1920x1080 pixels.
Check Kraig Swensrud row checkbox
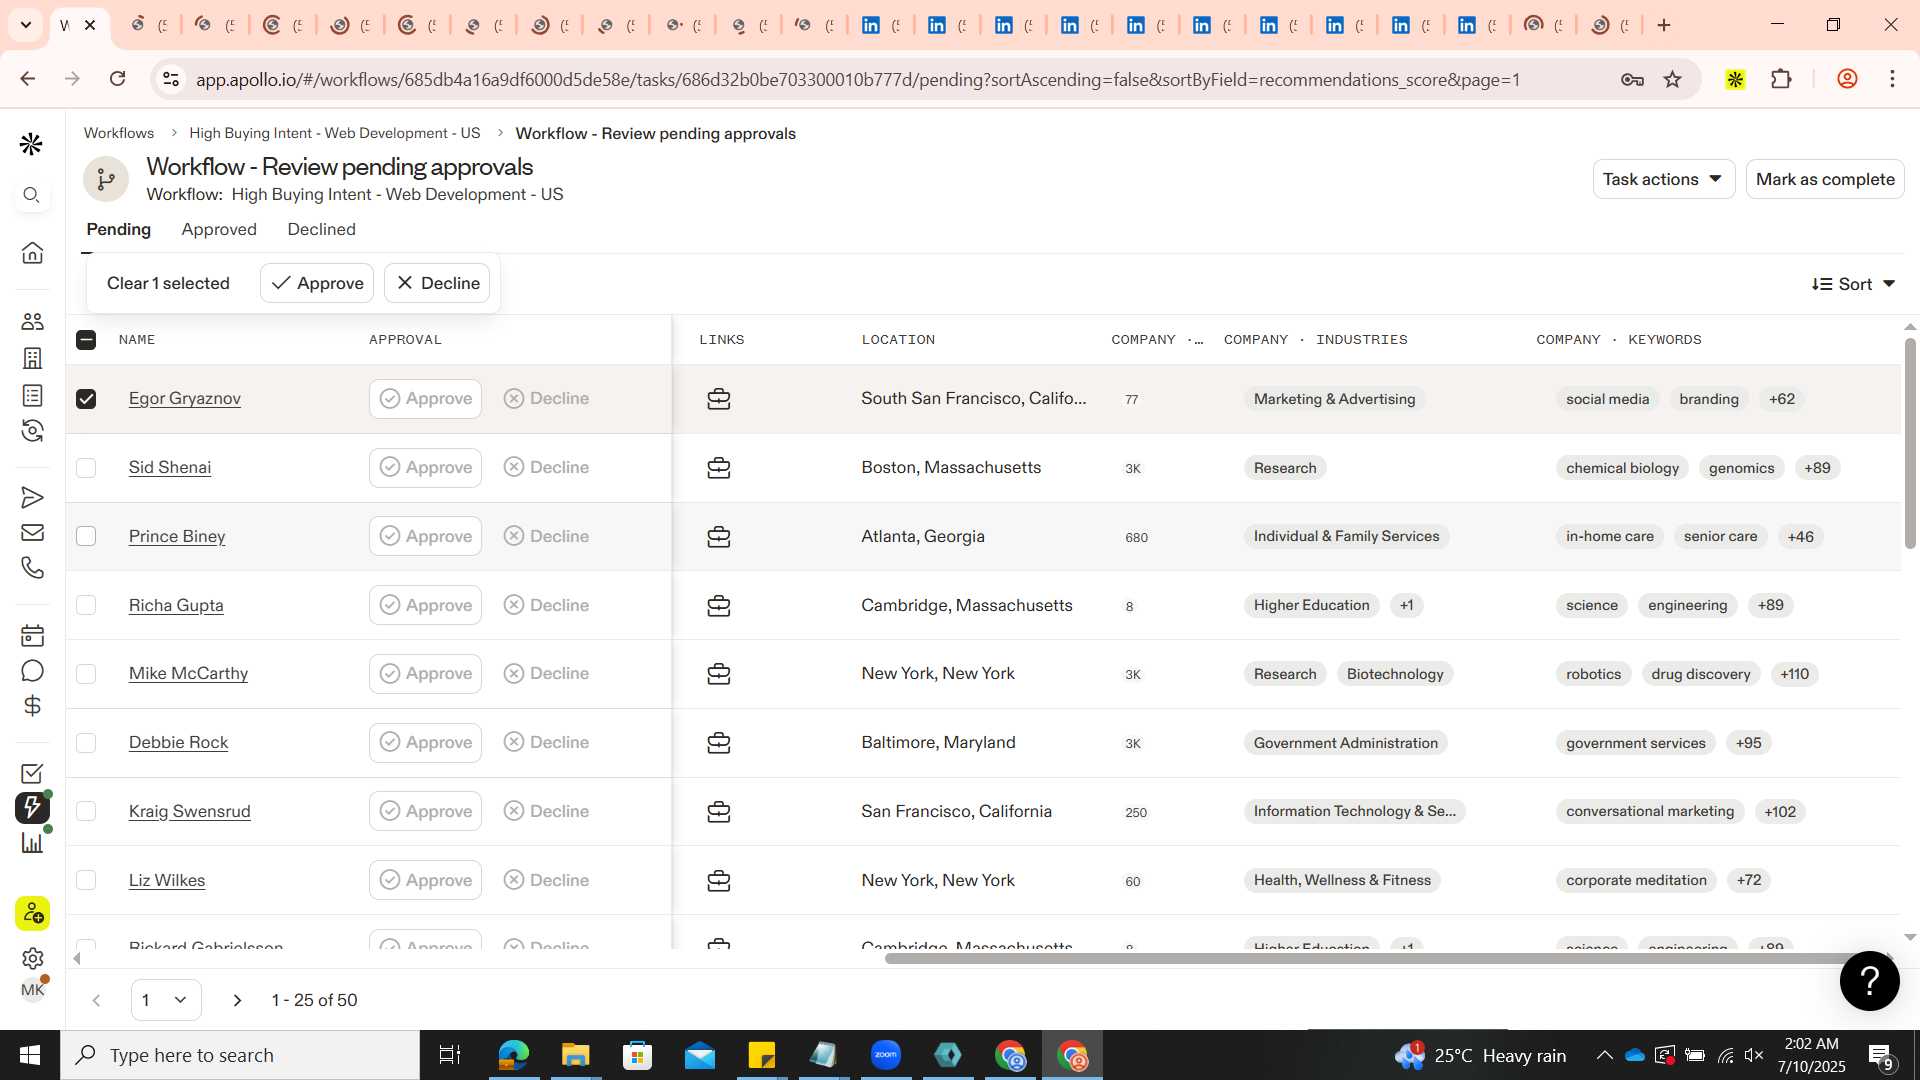[x=86, y=812]
